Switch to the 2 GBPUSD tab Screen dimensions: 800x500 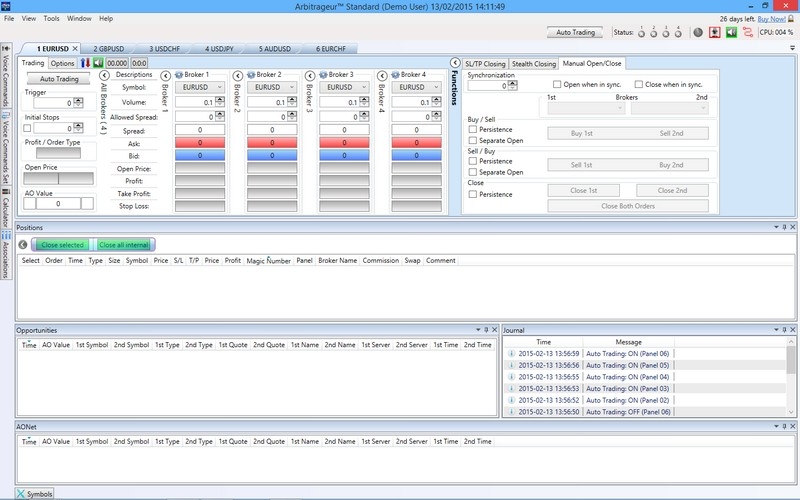[109, 48]
